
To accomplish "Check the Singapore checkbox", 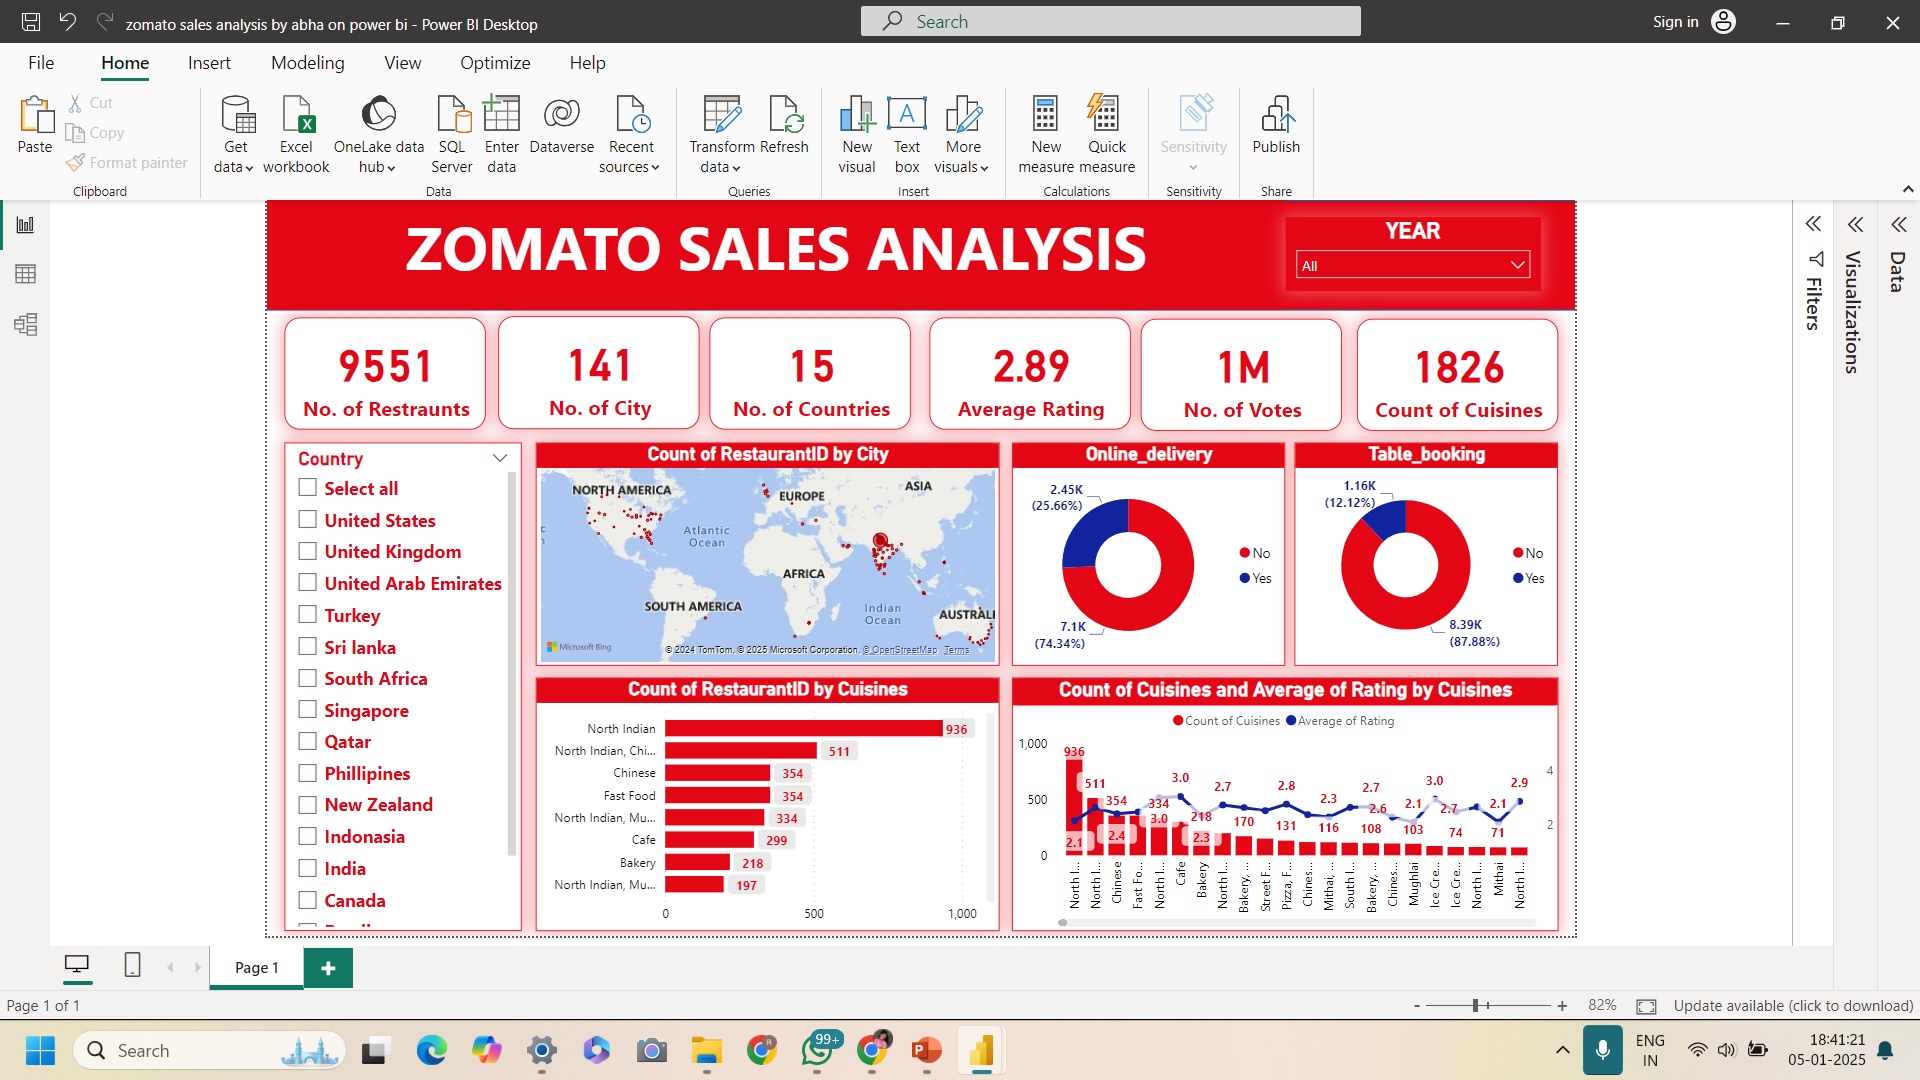I will (308, 709).
